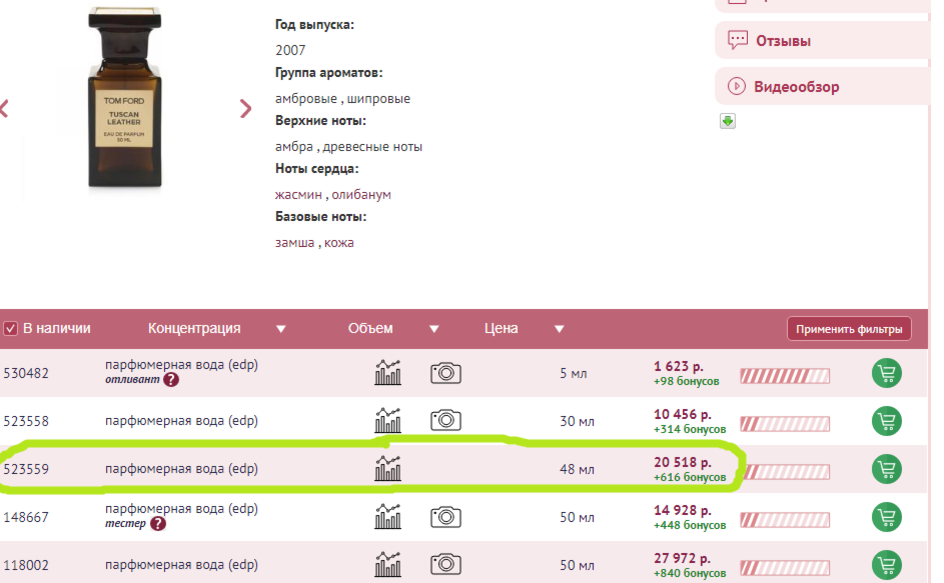944x583 pixels.
Task: Add the 30 мл item 523558 to cart
Action: click(887, 421)
